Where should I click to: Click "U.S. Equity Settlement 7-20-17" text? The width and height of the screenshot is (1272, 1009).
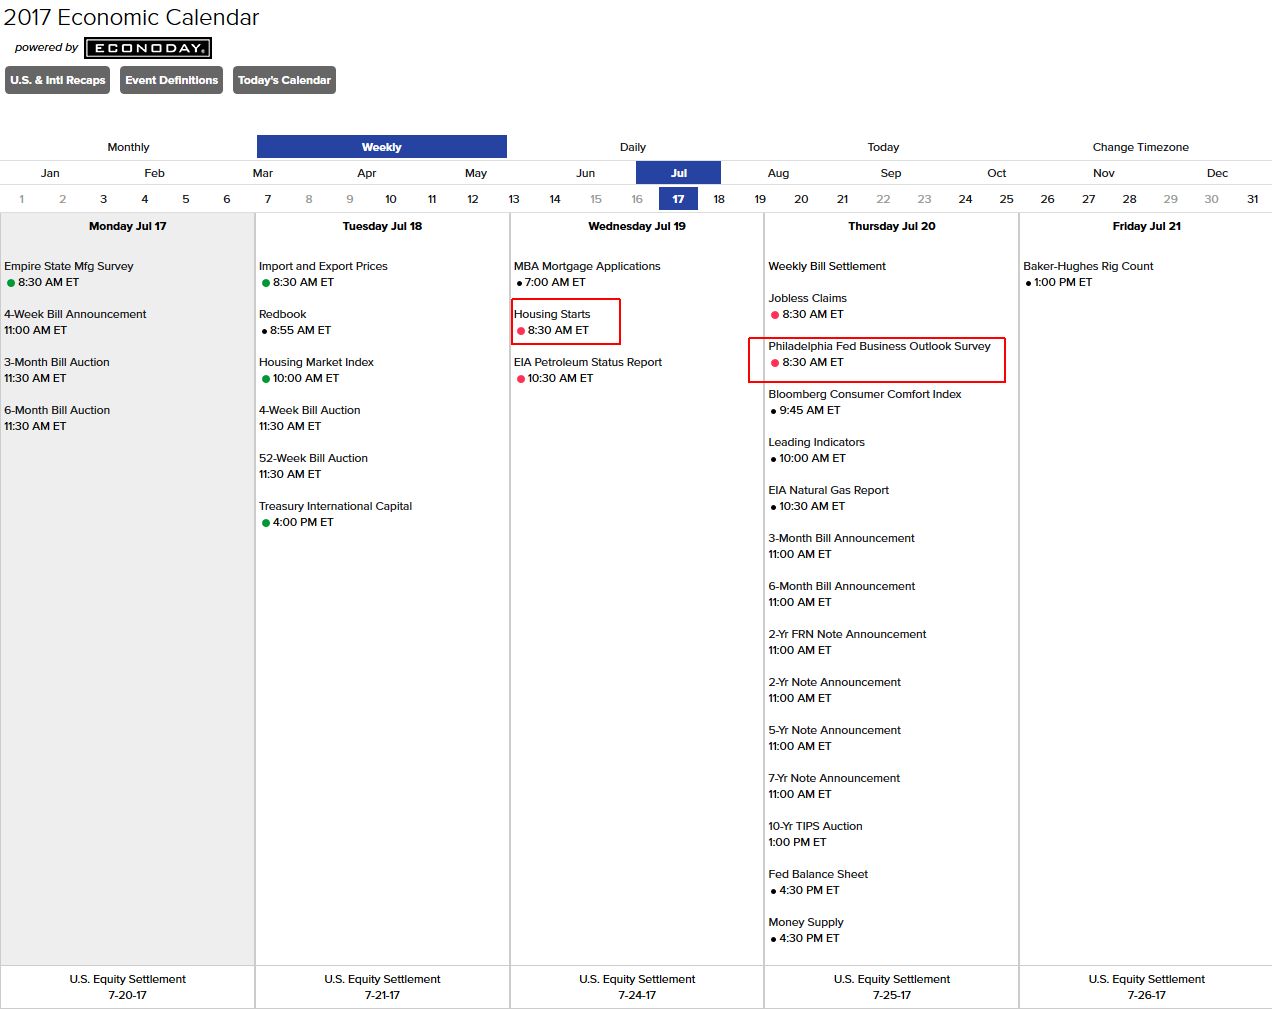[x=128, y=987]
